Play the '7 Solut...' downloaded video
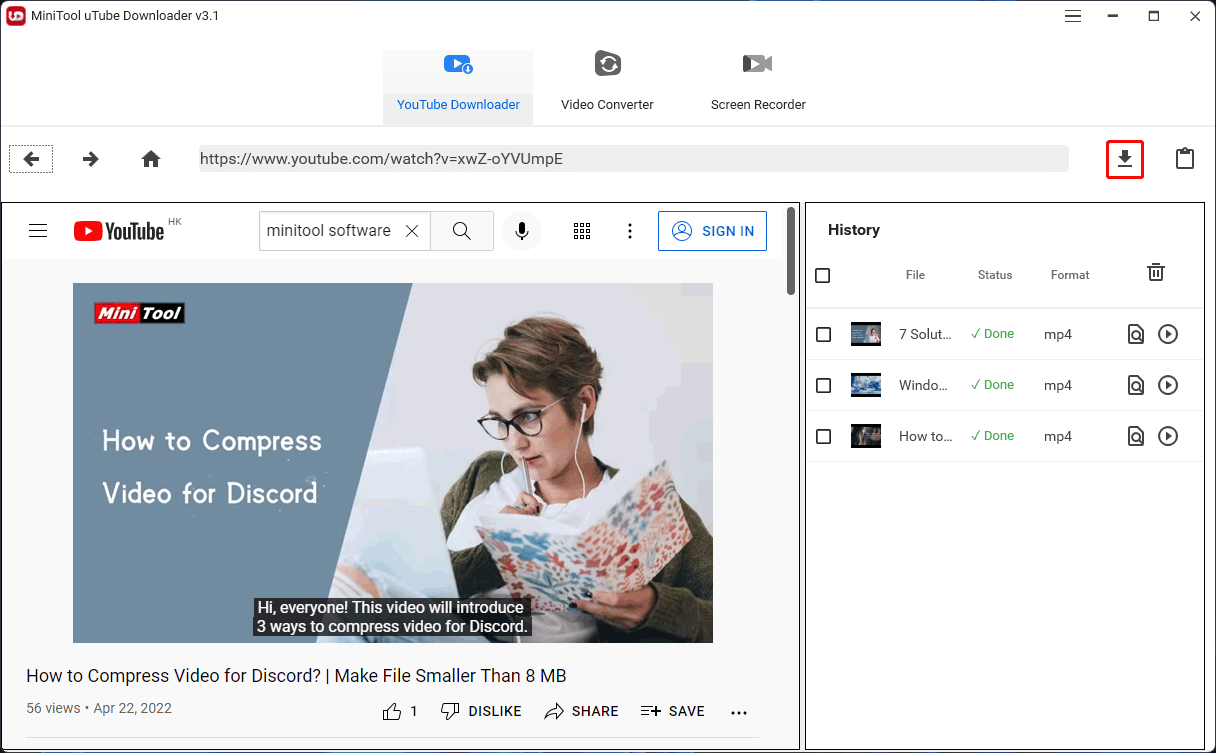The height and width of the screenshot is (753, 1216). point(1168,334)
